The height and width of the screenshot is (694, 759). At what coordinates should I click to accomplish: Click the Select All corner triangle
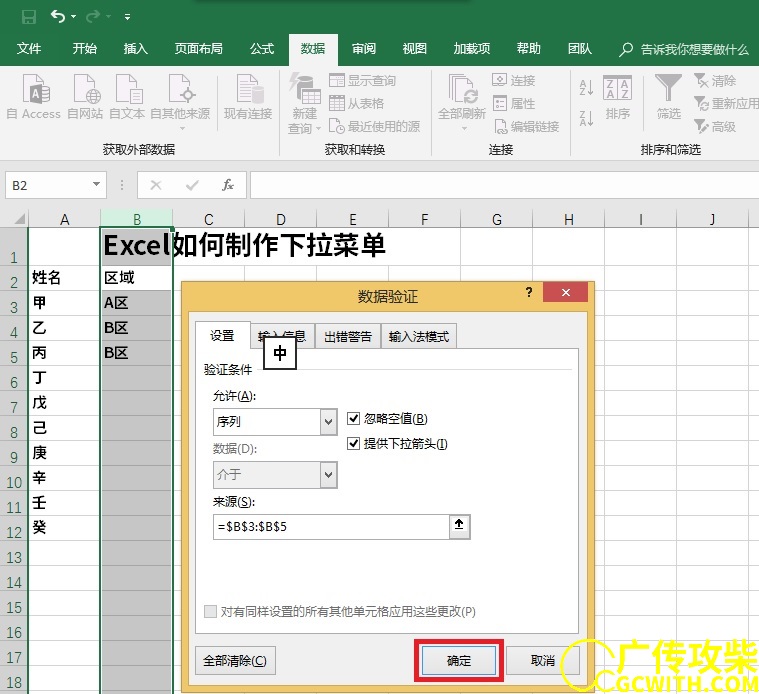[18, 219]
